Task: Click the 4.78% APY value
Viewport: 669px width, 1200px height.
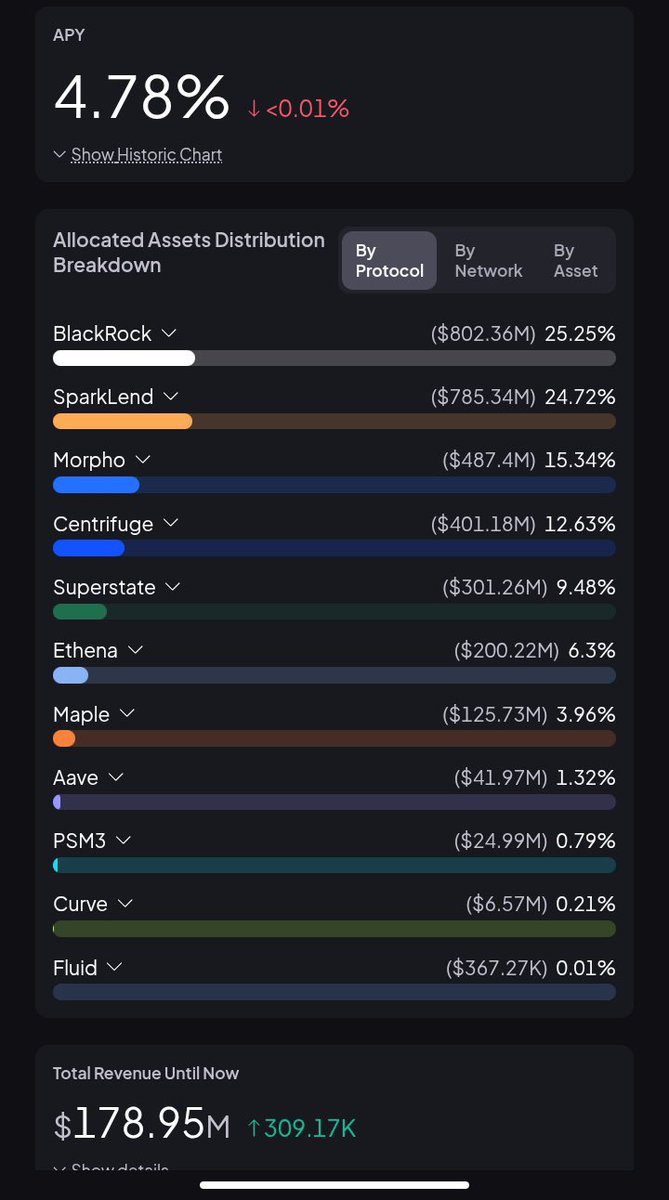Action: [141, 98]
